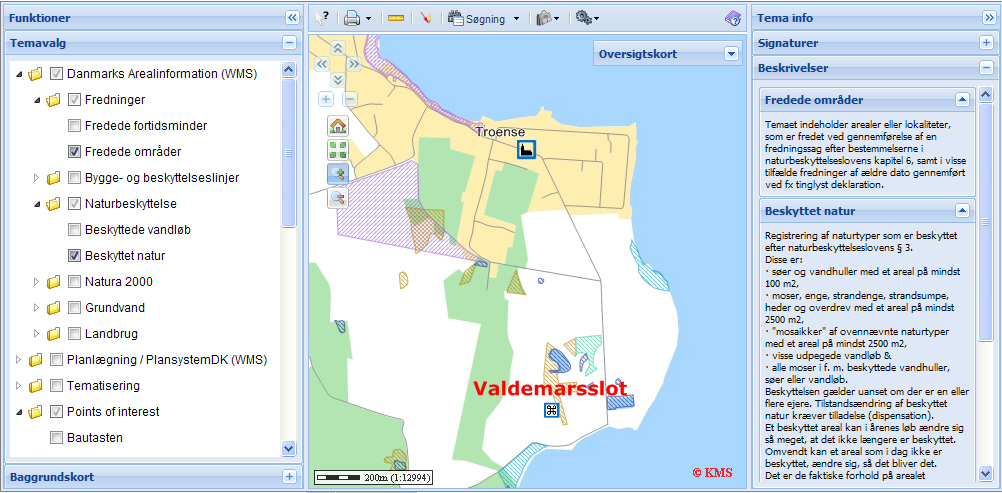
Task: Collapse Beskrivelser with minus button
Action: point(986,67)
